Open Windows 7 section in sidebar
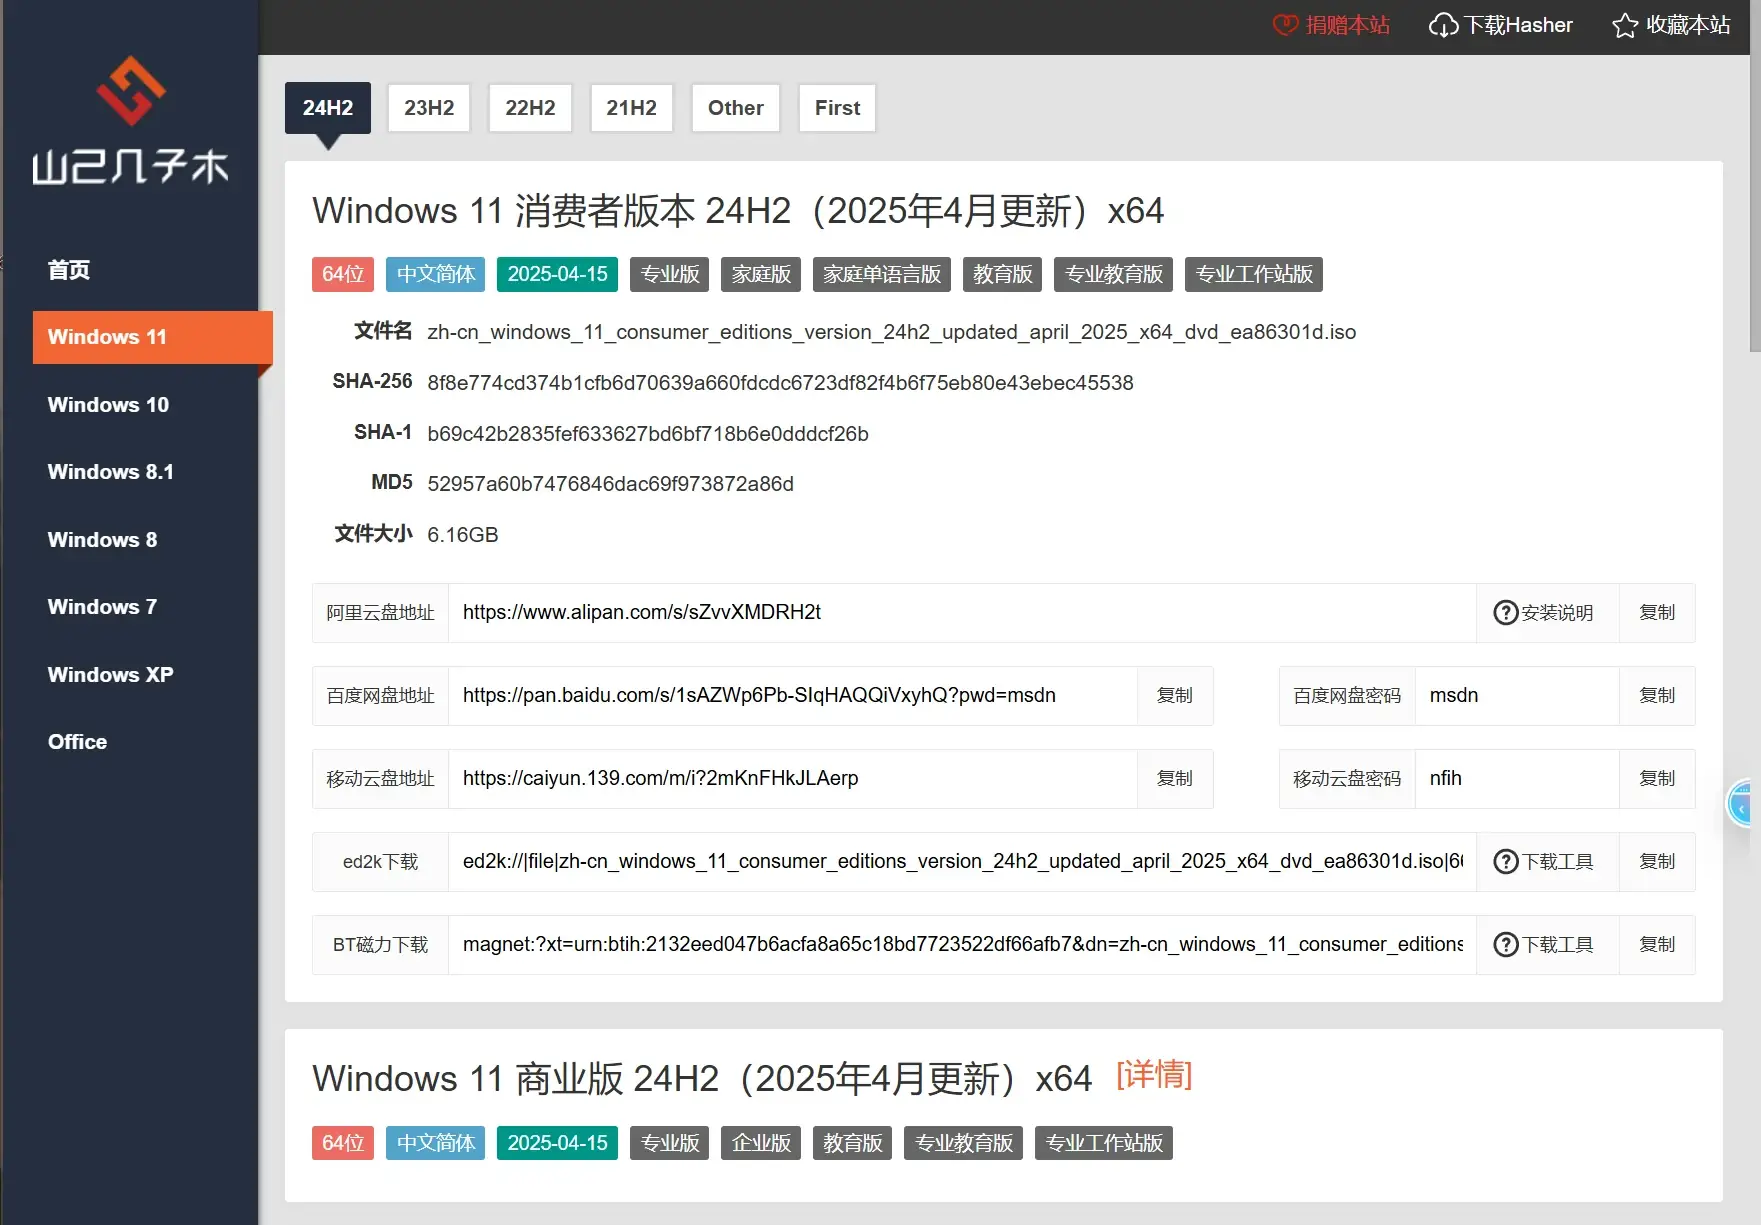 pos(102,607)
